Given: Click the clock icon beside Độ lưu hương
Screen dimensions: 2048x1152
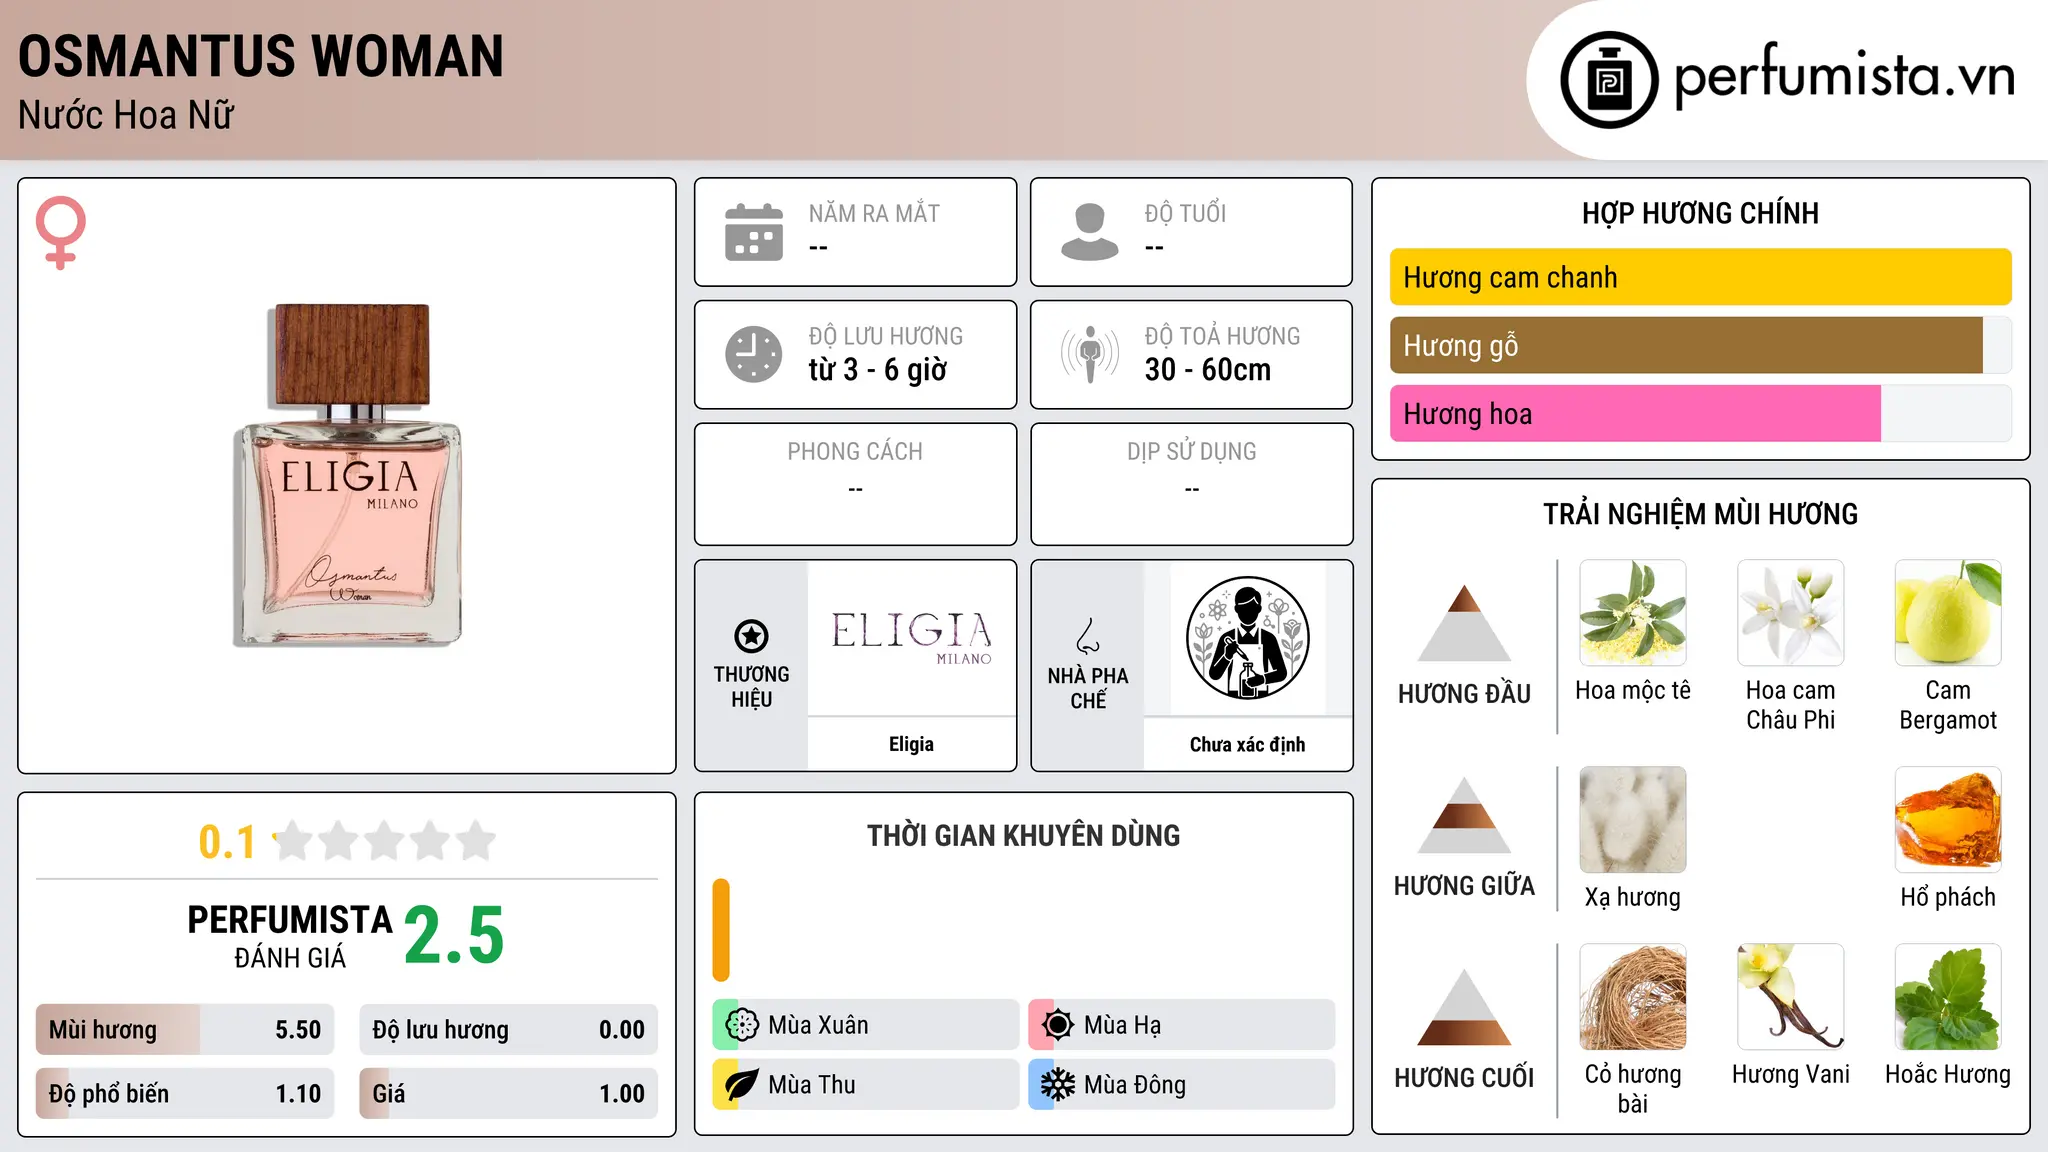Looking at the screenshot, I should coord(754,354).
